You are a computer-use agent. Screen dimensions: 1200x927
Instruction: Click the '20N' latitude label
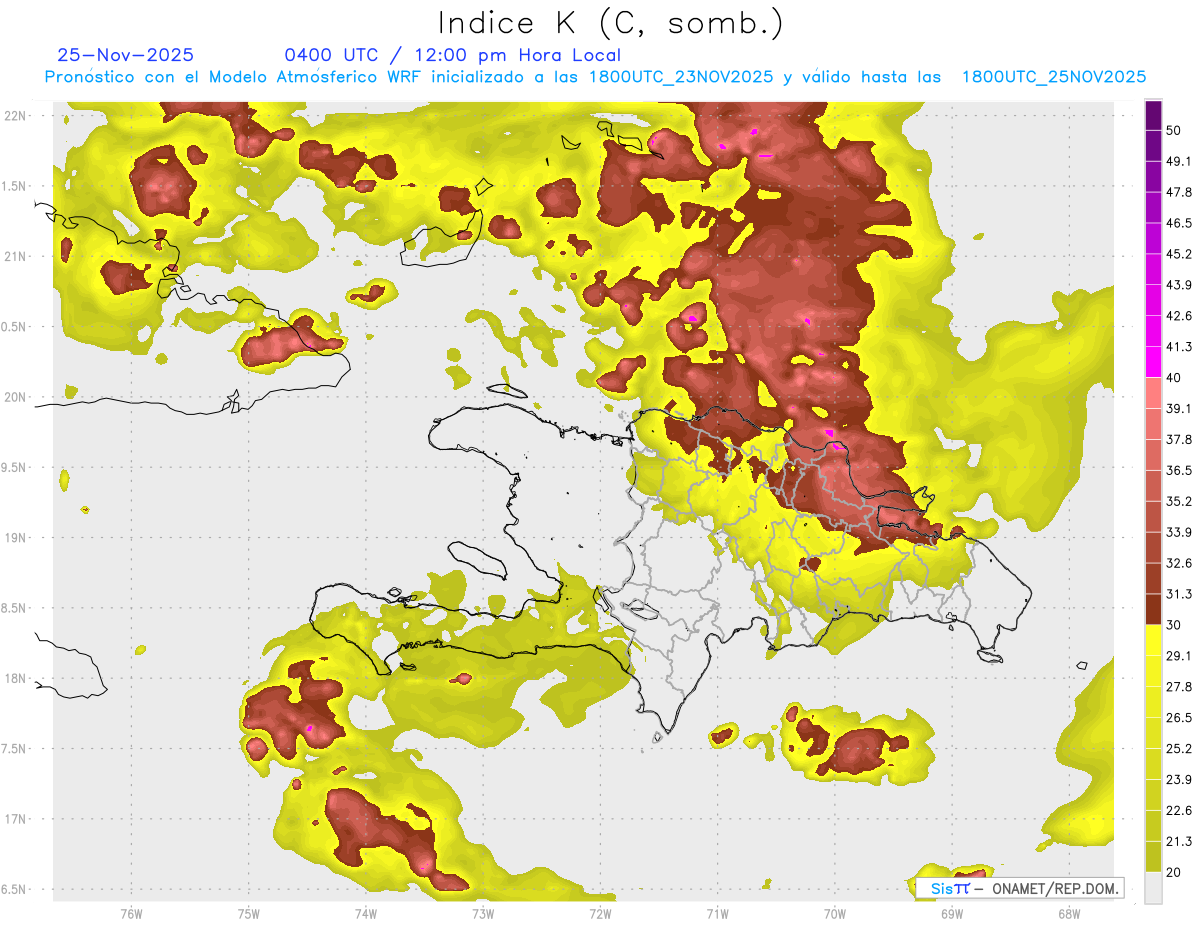click(15, 397)
